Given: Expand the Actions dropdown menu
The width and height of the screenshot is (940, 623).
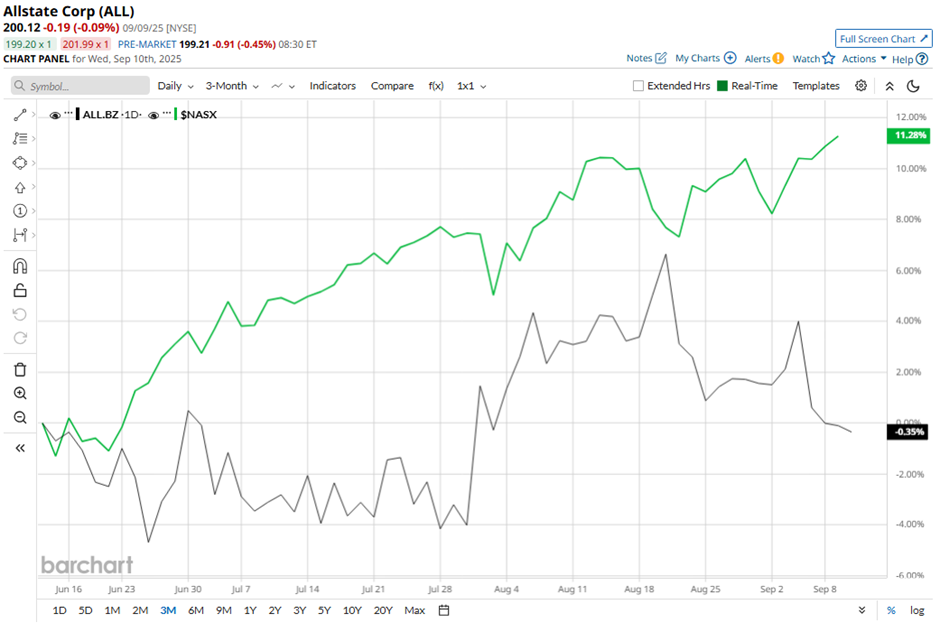Looking at the screenshot, I should coord(864,59).
